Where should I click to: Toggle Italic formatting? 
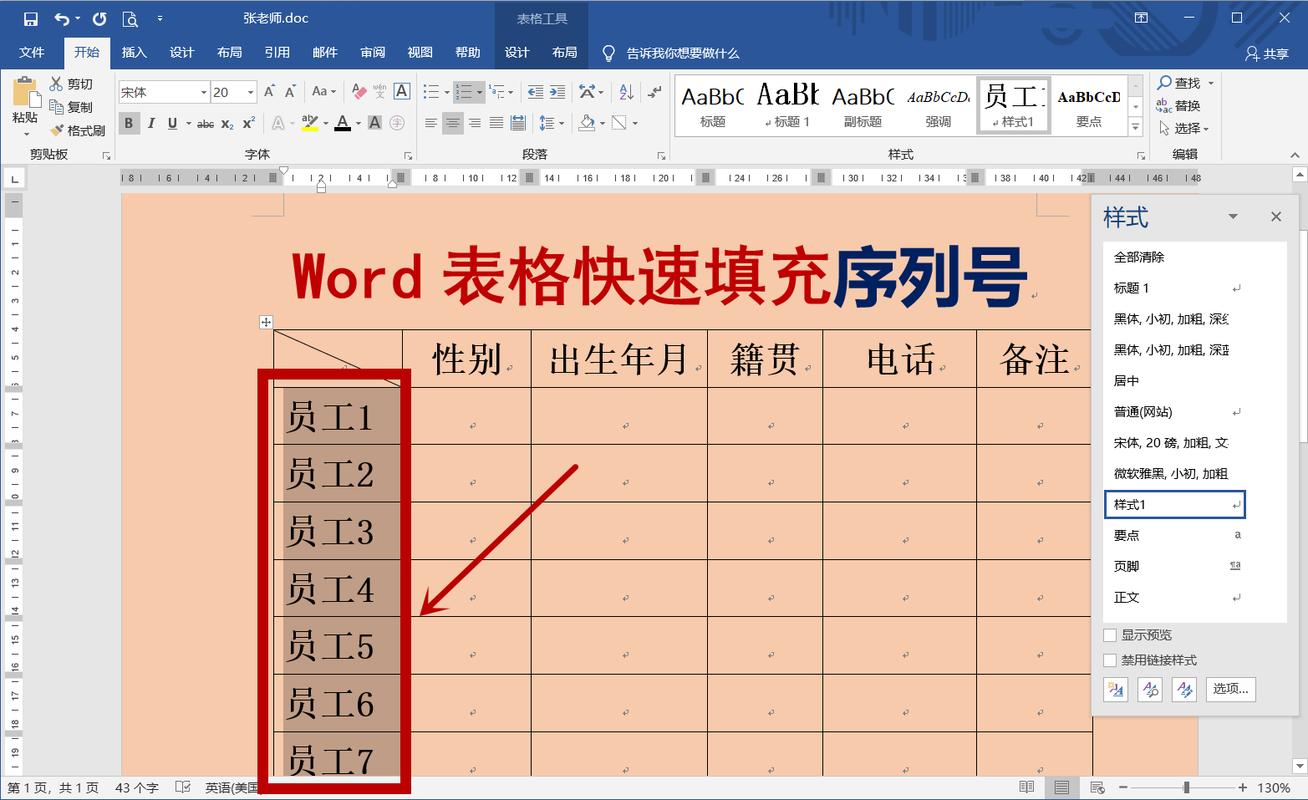pos(151,123)
